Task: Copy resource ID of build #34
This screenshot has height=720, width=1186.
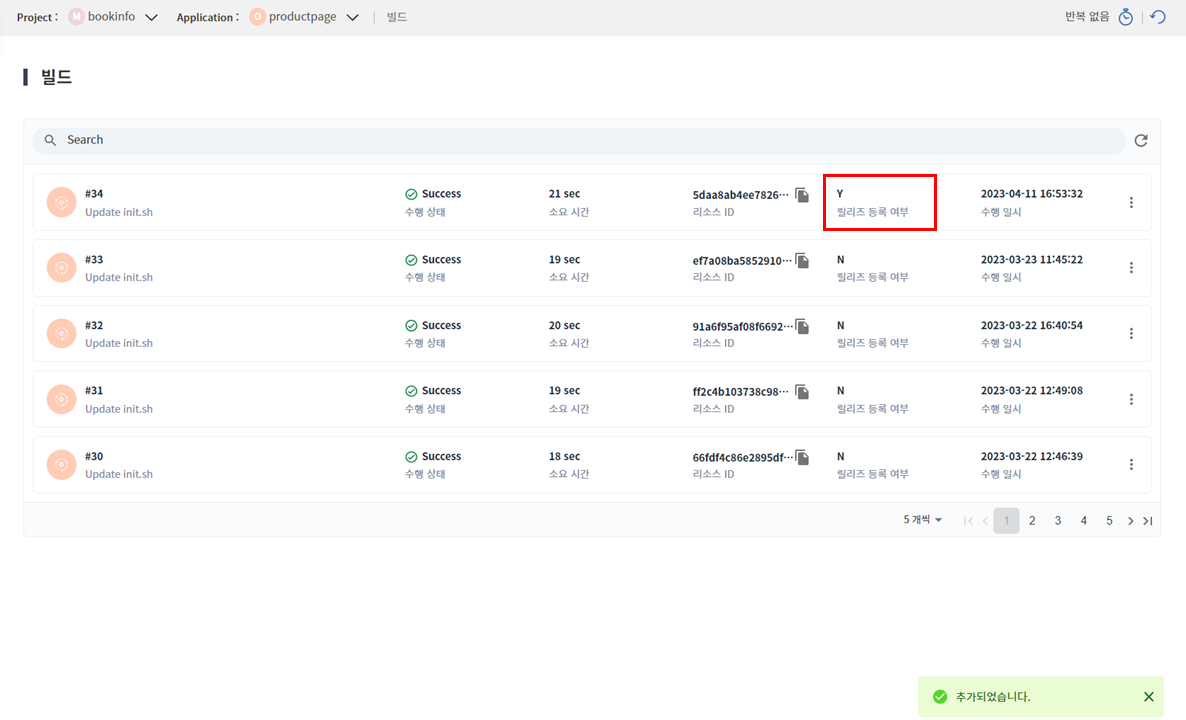Action: (803, 195)
